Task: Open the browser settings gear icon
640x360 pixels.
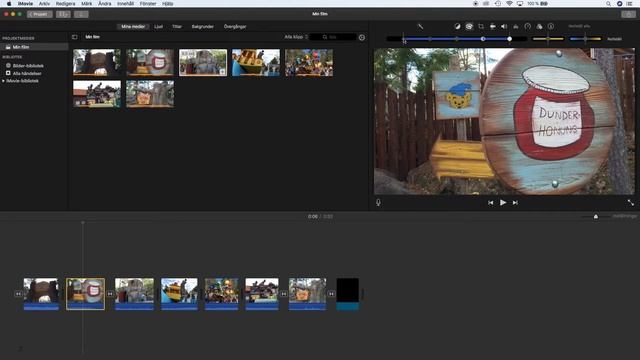Action: point(362,37)
